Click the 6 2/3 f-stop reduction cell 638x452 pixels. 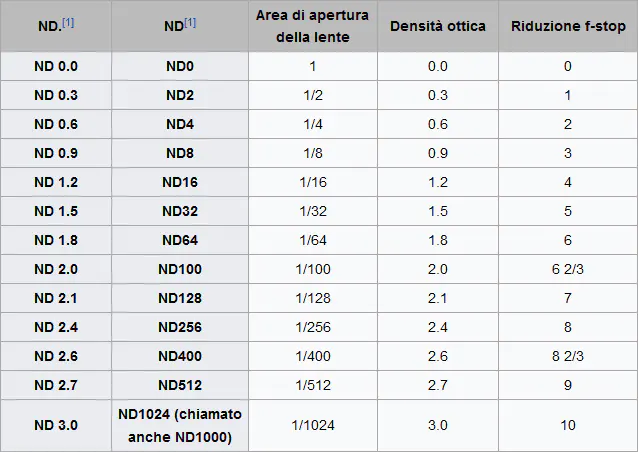[568, 269]
